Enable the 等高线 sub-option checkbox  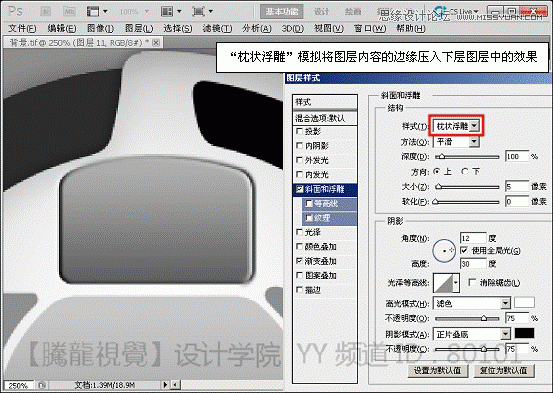click(309, 204)
